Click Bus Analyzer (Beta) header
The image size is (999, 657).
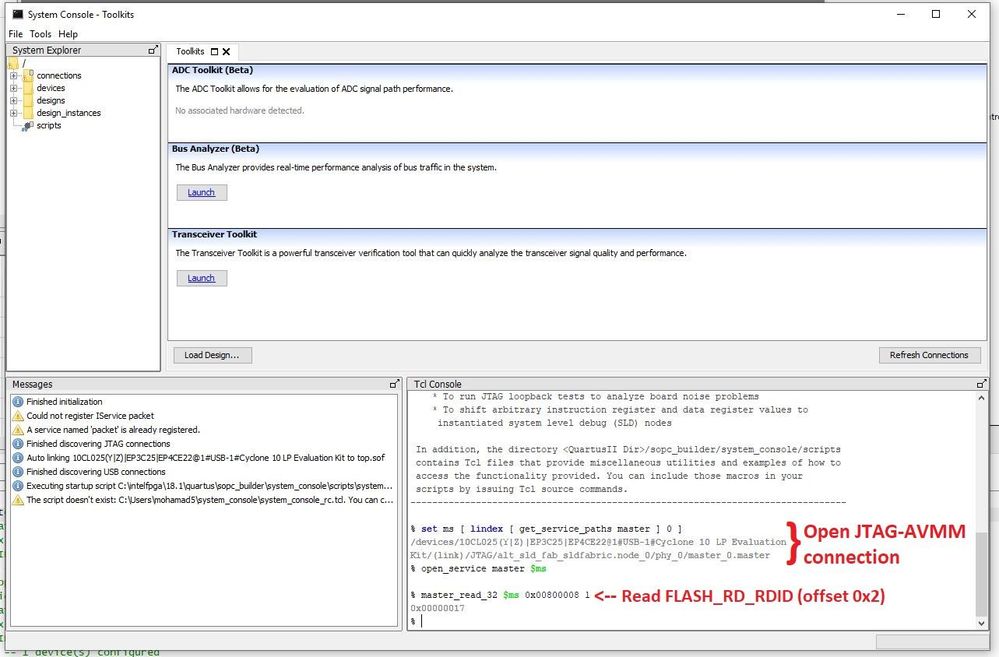[215, 148]
